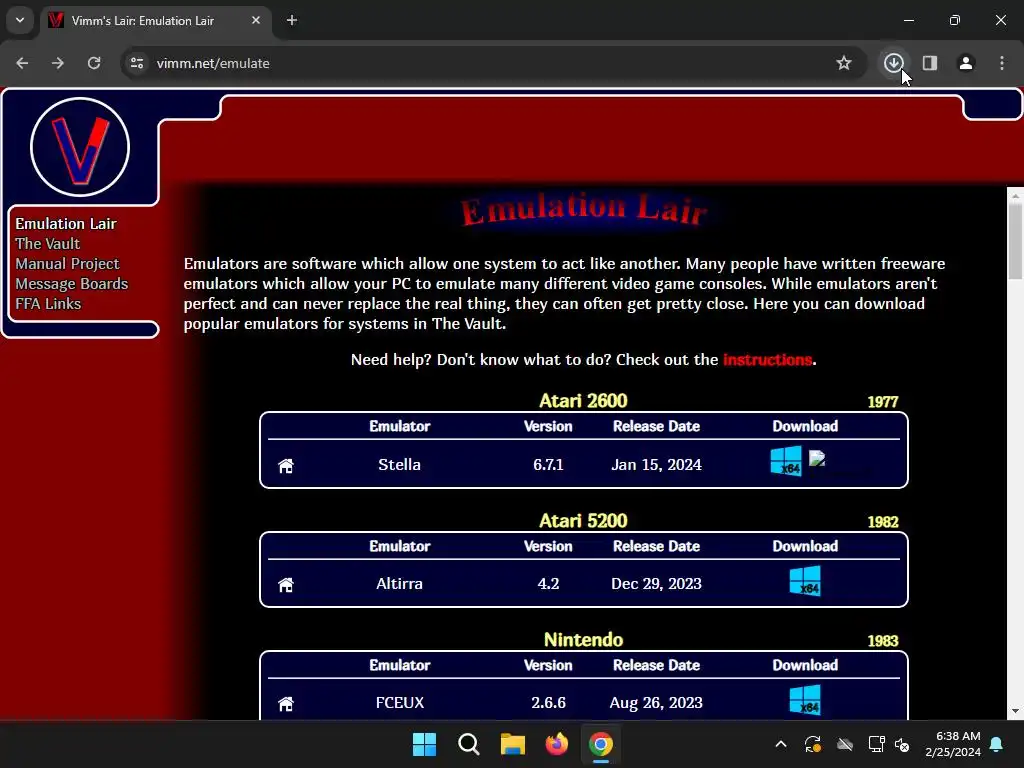Go back to previous page

coord(22,63)
